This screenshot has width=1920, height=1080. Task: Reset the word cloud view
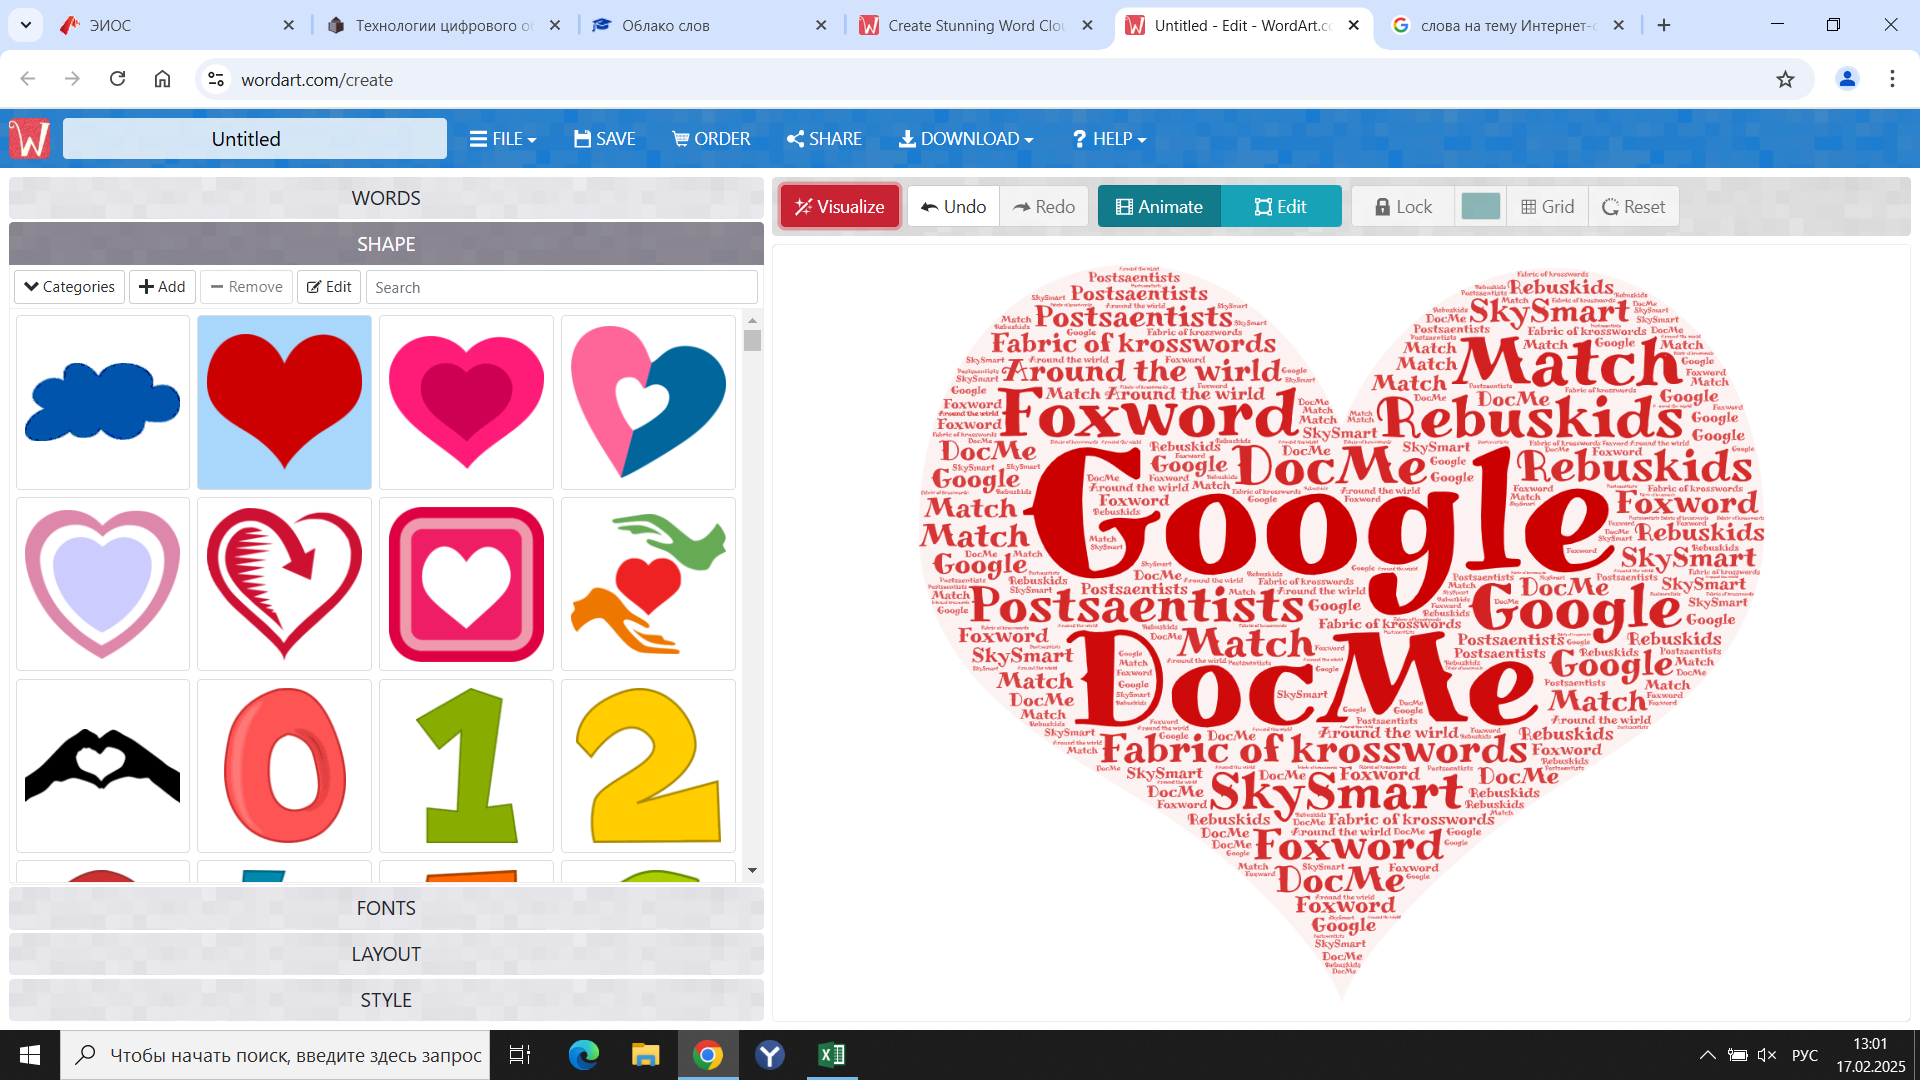tap(1633, 207)
